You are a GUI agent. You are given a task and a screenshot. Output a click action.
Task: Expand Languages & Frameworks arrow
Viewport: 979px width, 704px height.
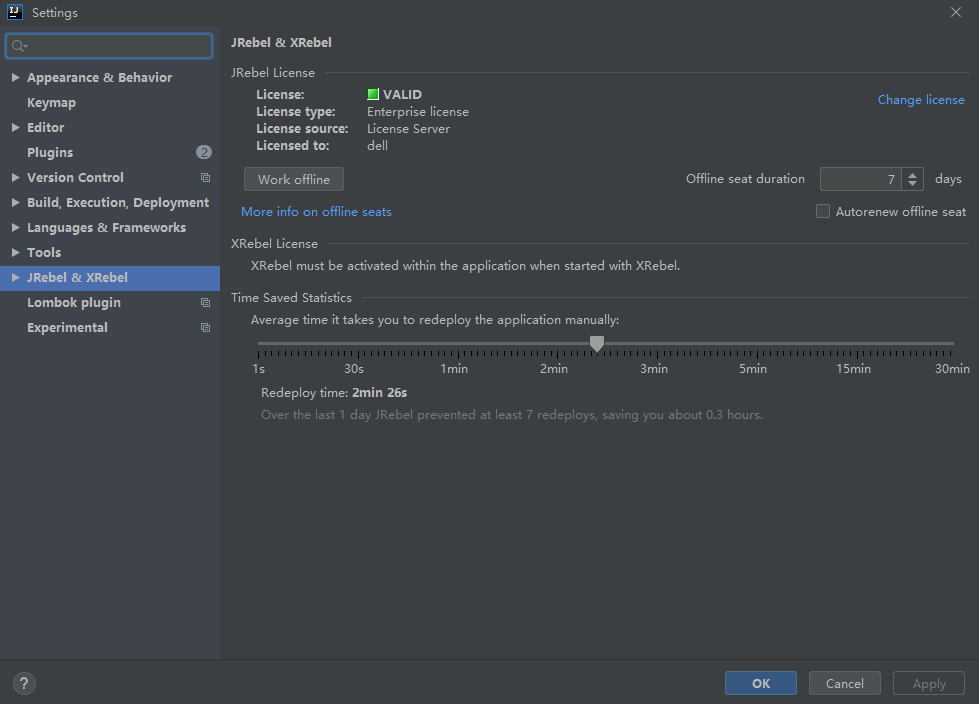[x=16, y=227]
